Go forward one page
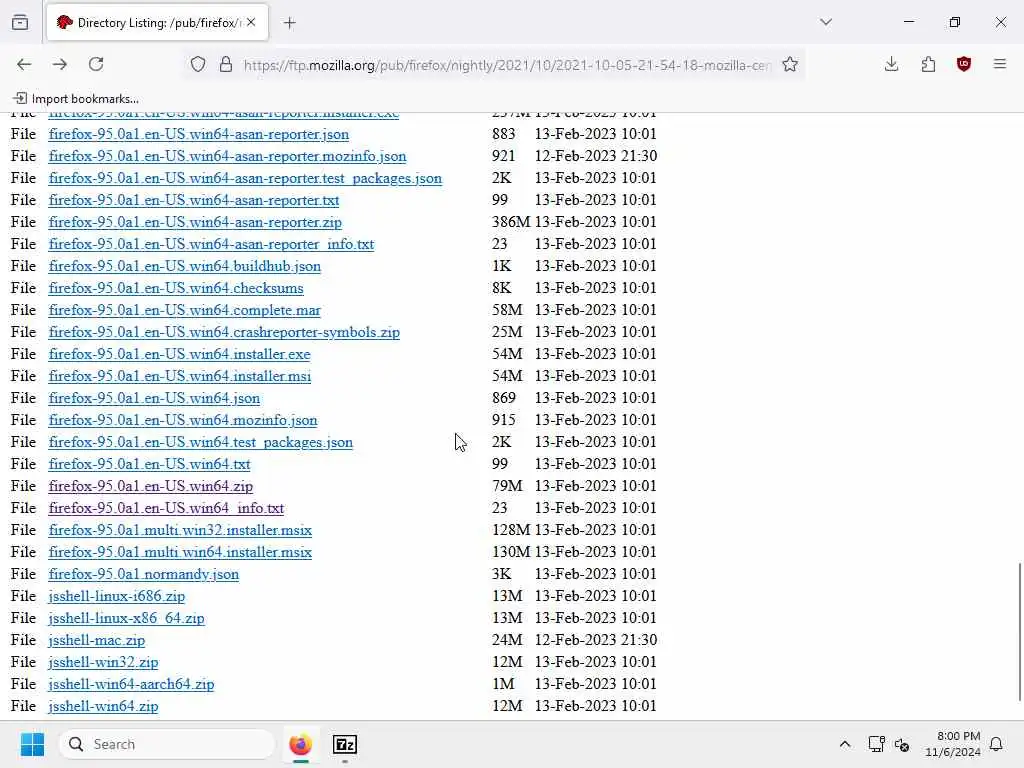This screenshot has width=1024, height=768. click(60, 64)
